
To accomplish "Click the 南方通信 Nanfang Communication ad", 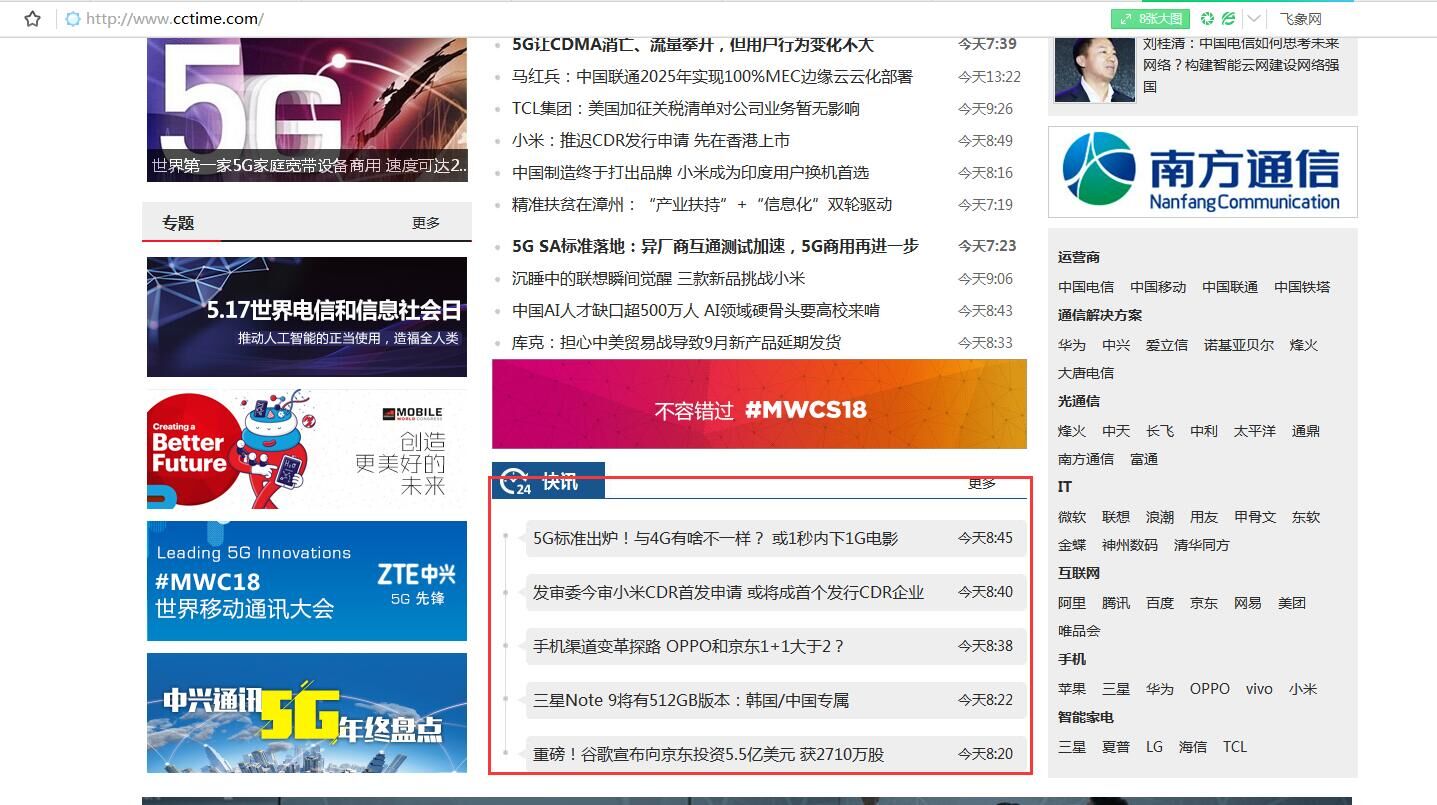I will tap(1203, 172).
